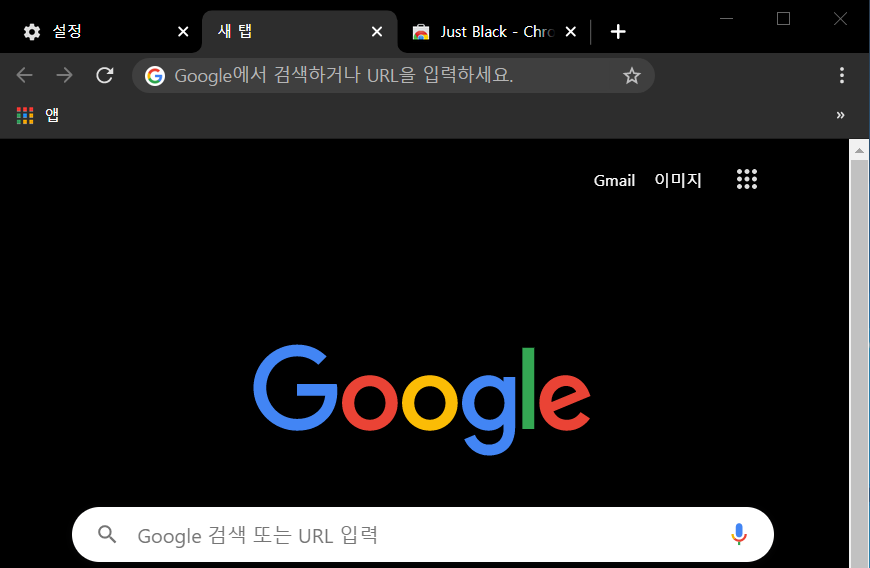Screen dimensions: 870x568
Task: Close the 새 탭 tab
Action: click(377, 32)
